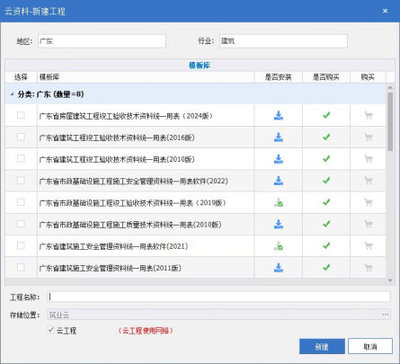Click purchased checkmark in 安全管理(2022) row
This screenshot has height=364, width=400.
tap(326, 180)
